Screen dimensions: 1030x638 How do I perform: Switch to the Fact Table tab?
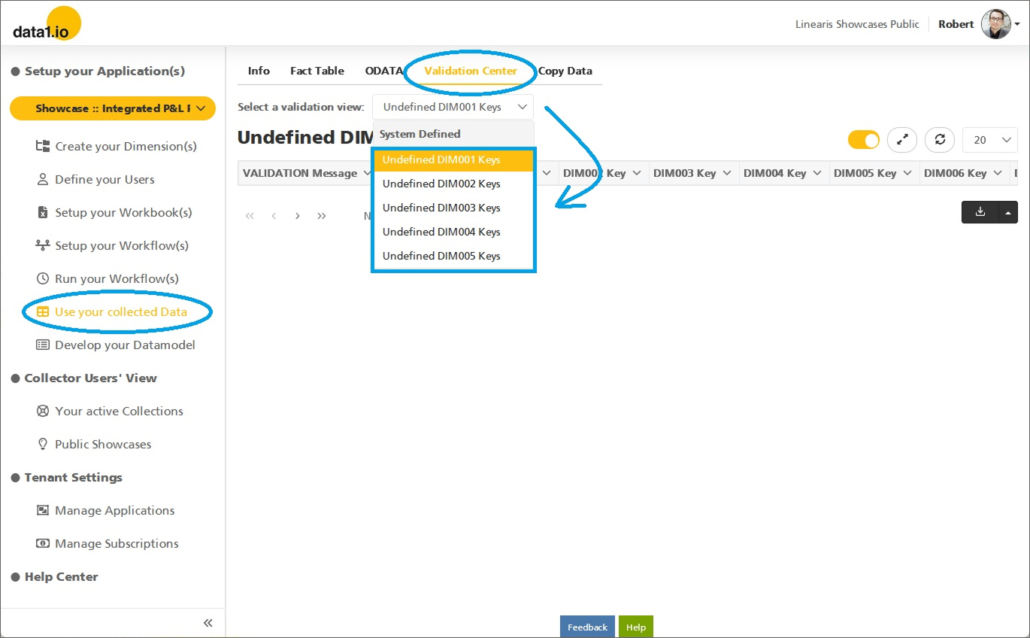(x=317, y=71)
